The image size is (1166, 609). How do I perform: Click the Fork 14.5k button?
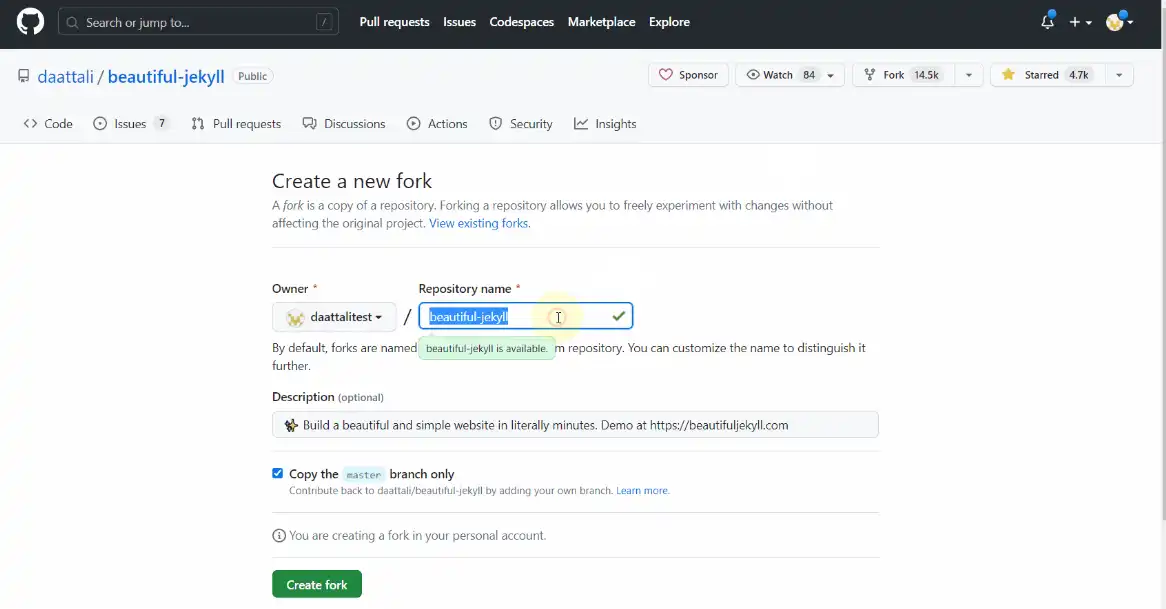click(x=903, y=75)
